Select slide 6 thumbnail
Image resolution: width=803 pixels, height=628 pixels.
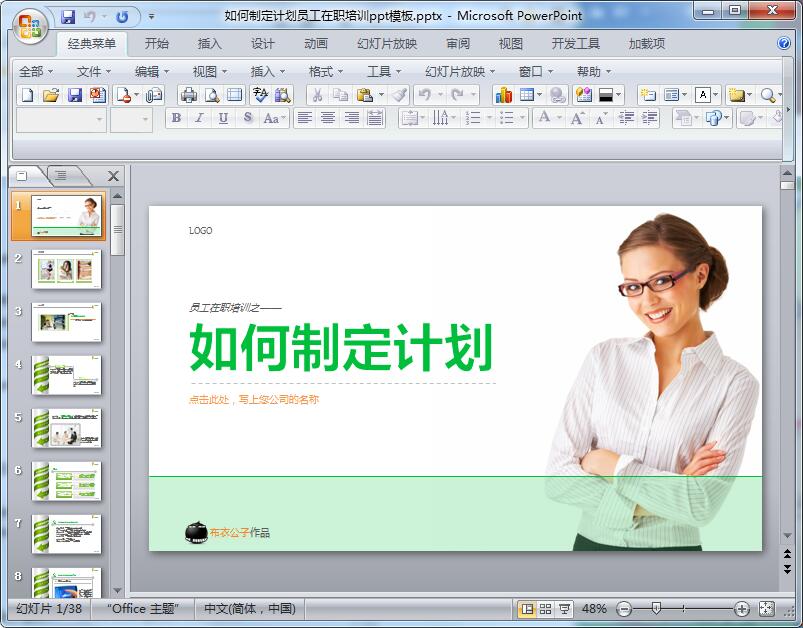(66, 480)
